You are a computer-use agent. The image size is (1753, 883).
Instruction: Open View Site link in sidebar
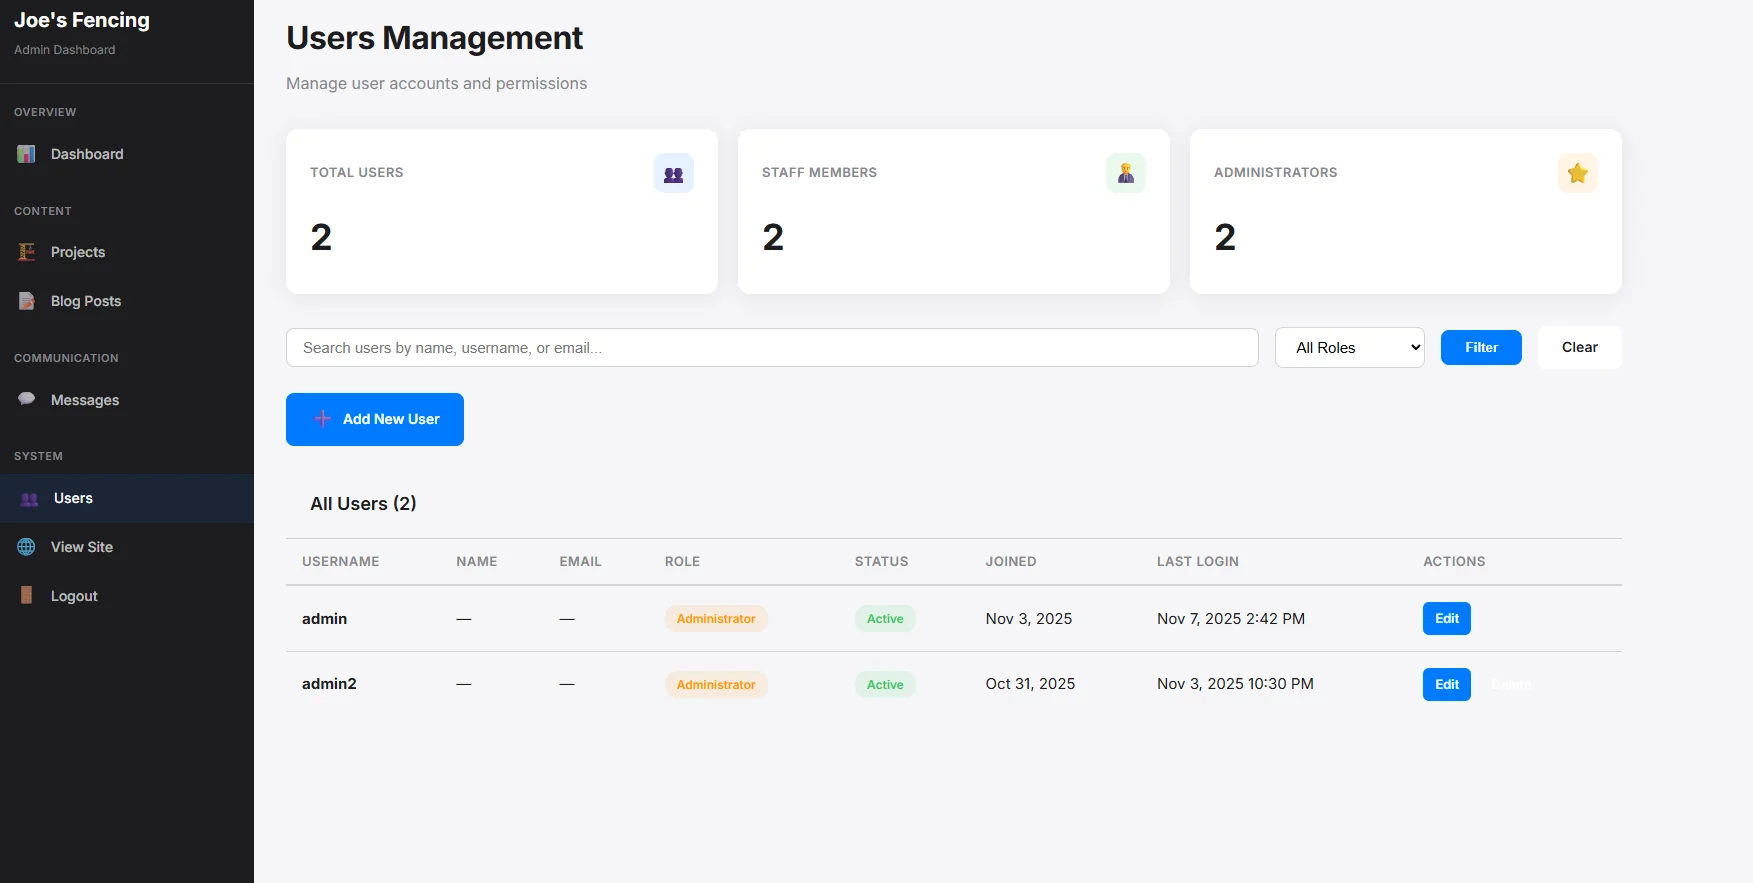[127, 547]
